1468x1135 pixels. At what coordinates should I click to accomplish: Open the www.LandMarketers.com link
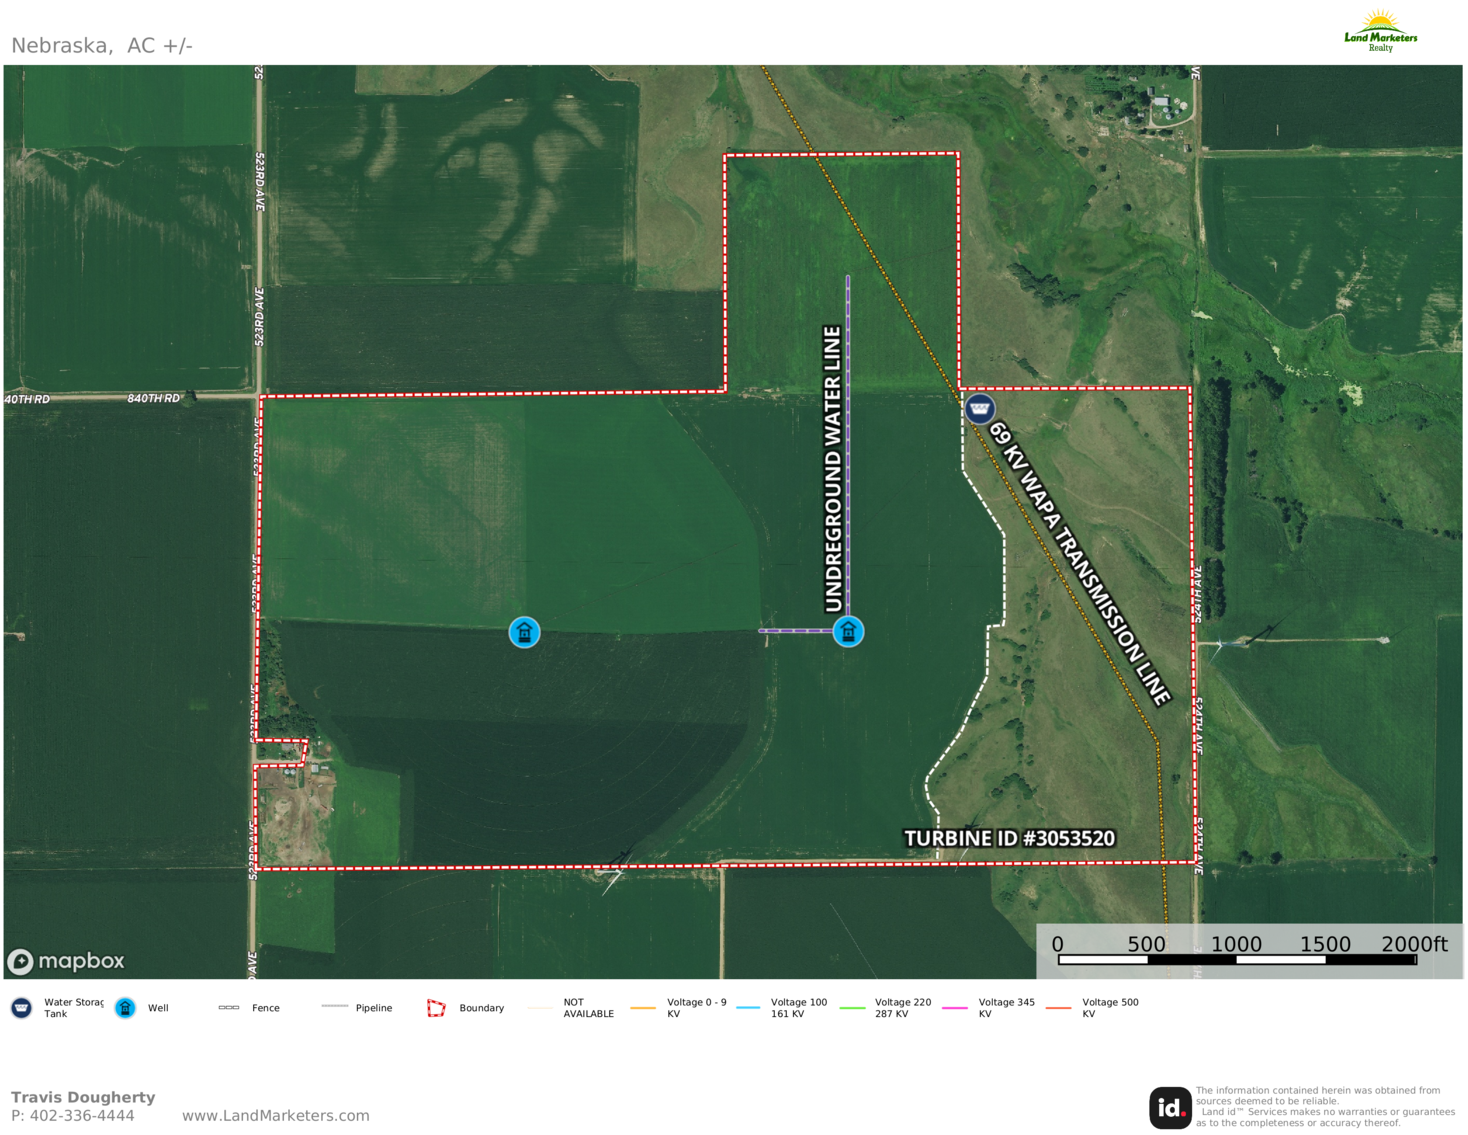276,1115
